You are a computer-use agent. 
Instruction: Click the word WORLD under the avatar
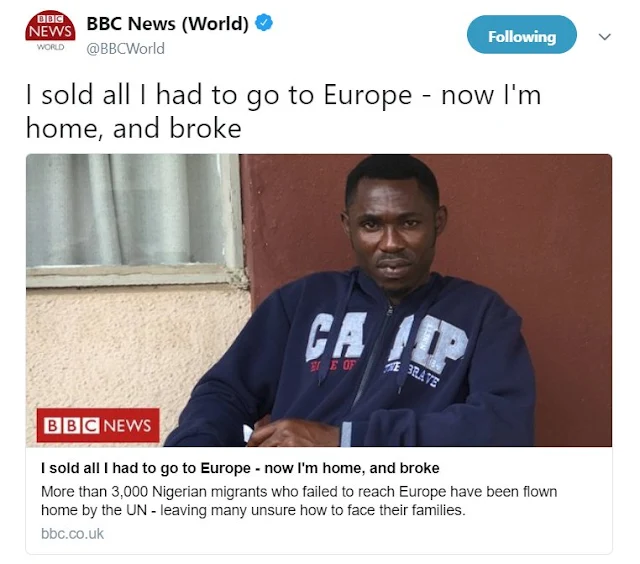click(x=50, y=47)
